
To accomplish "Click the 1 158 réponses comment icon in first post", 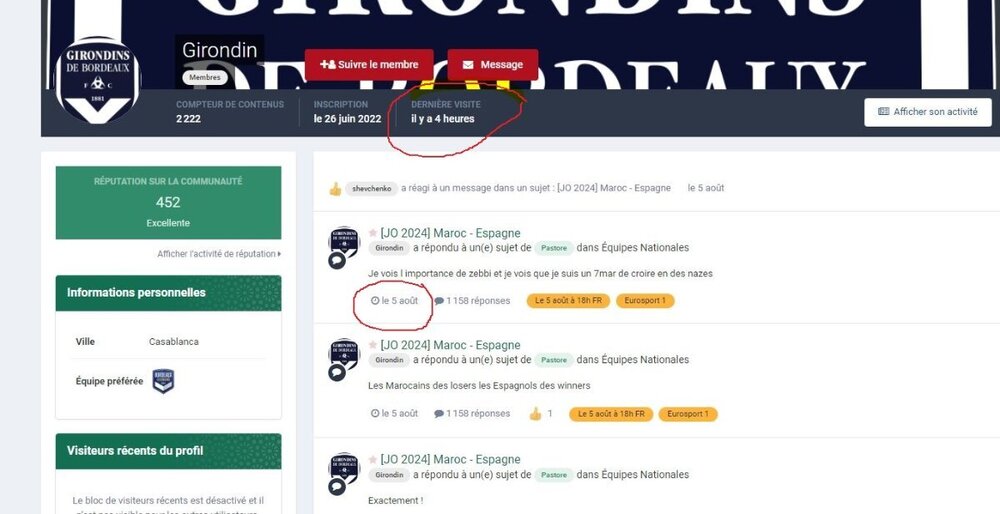I will point(439,301).
